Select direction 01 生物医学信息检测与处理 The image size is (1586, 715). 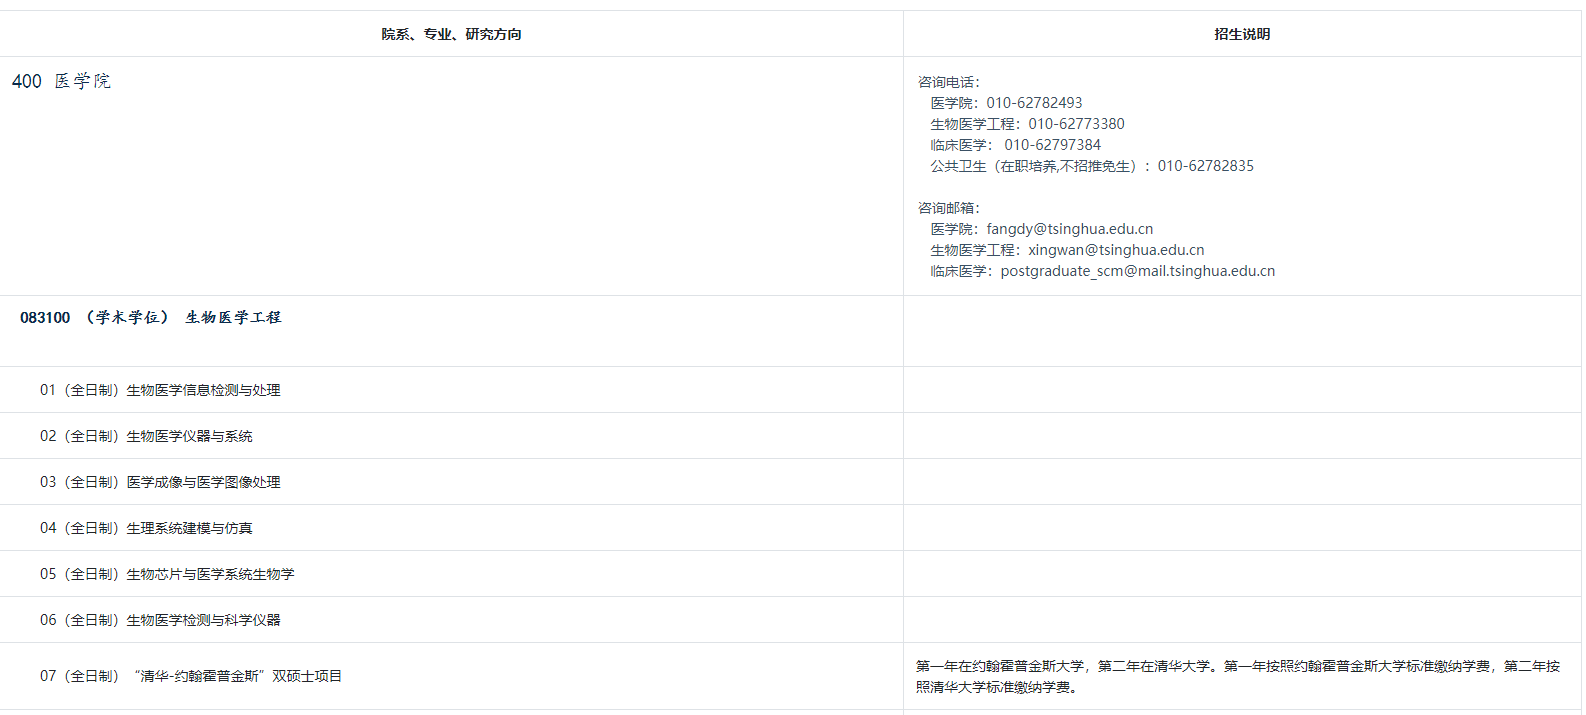coord(160,390)
